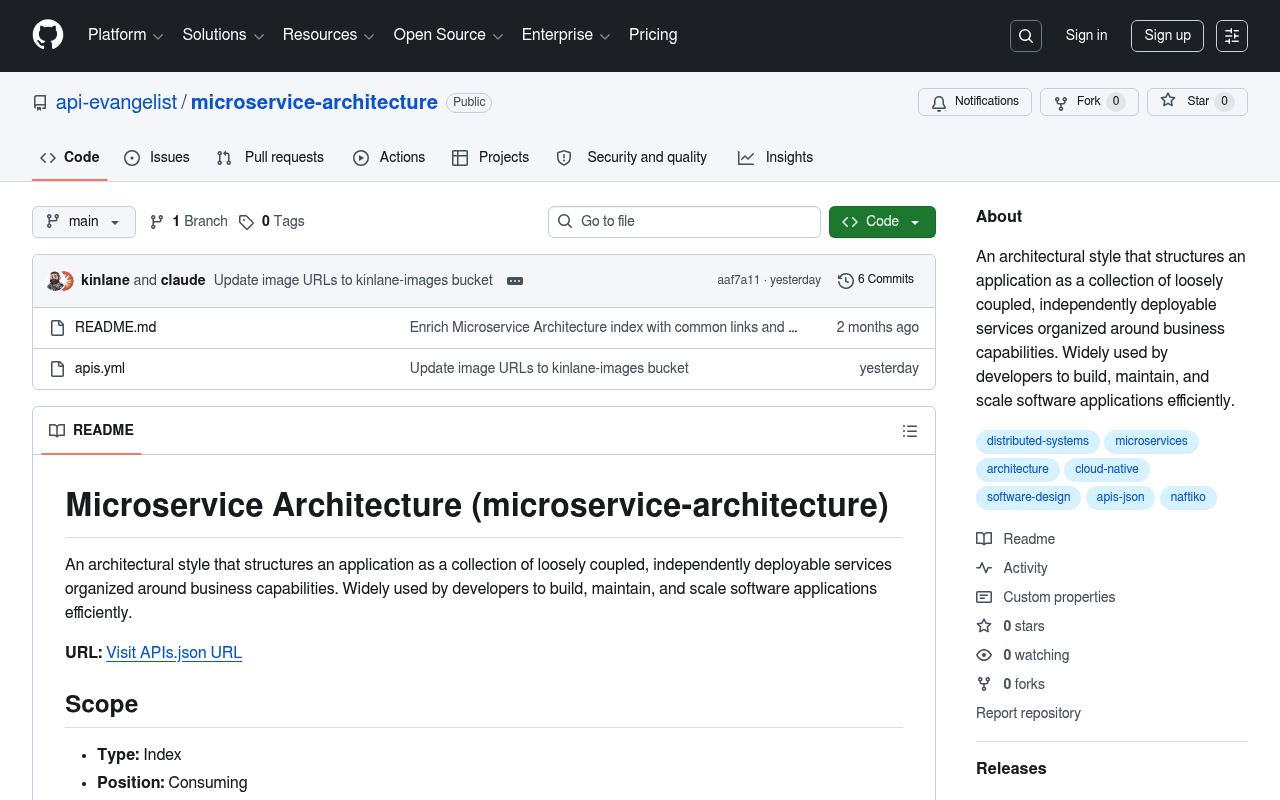Switch to the Actions tab

(389, 158)
